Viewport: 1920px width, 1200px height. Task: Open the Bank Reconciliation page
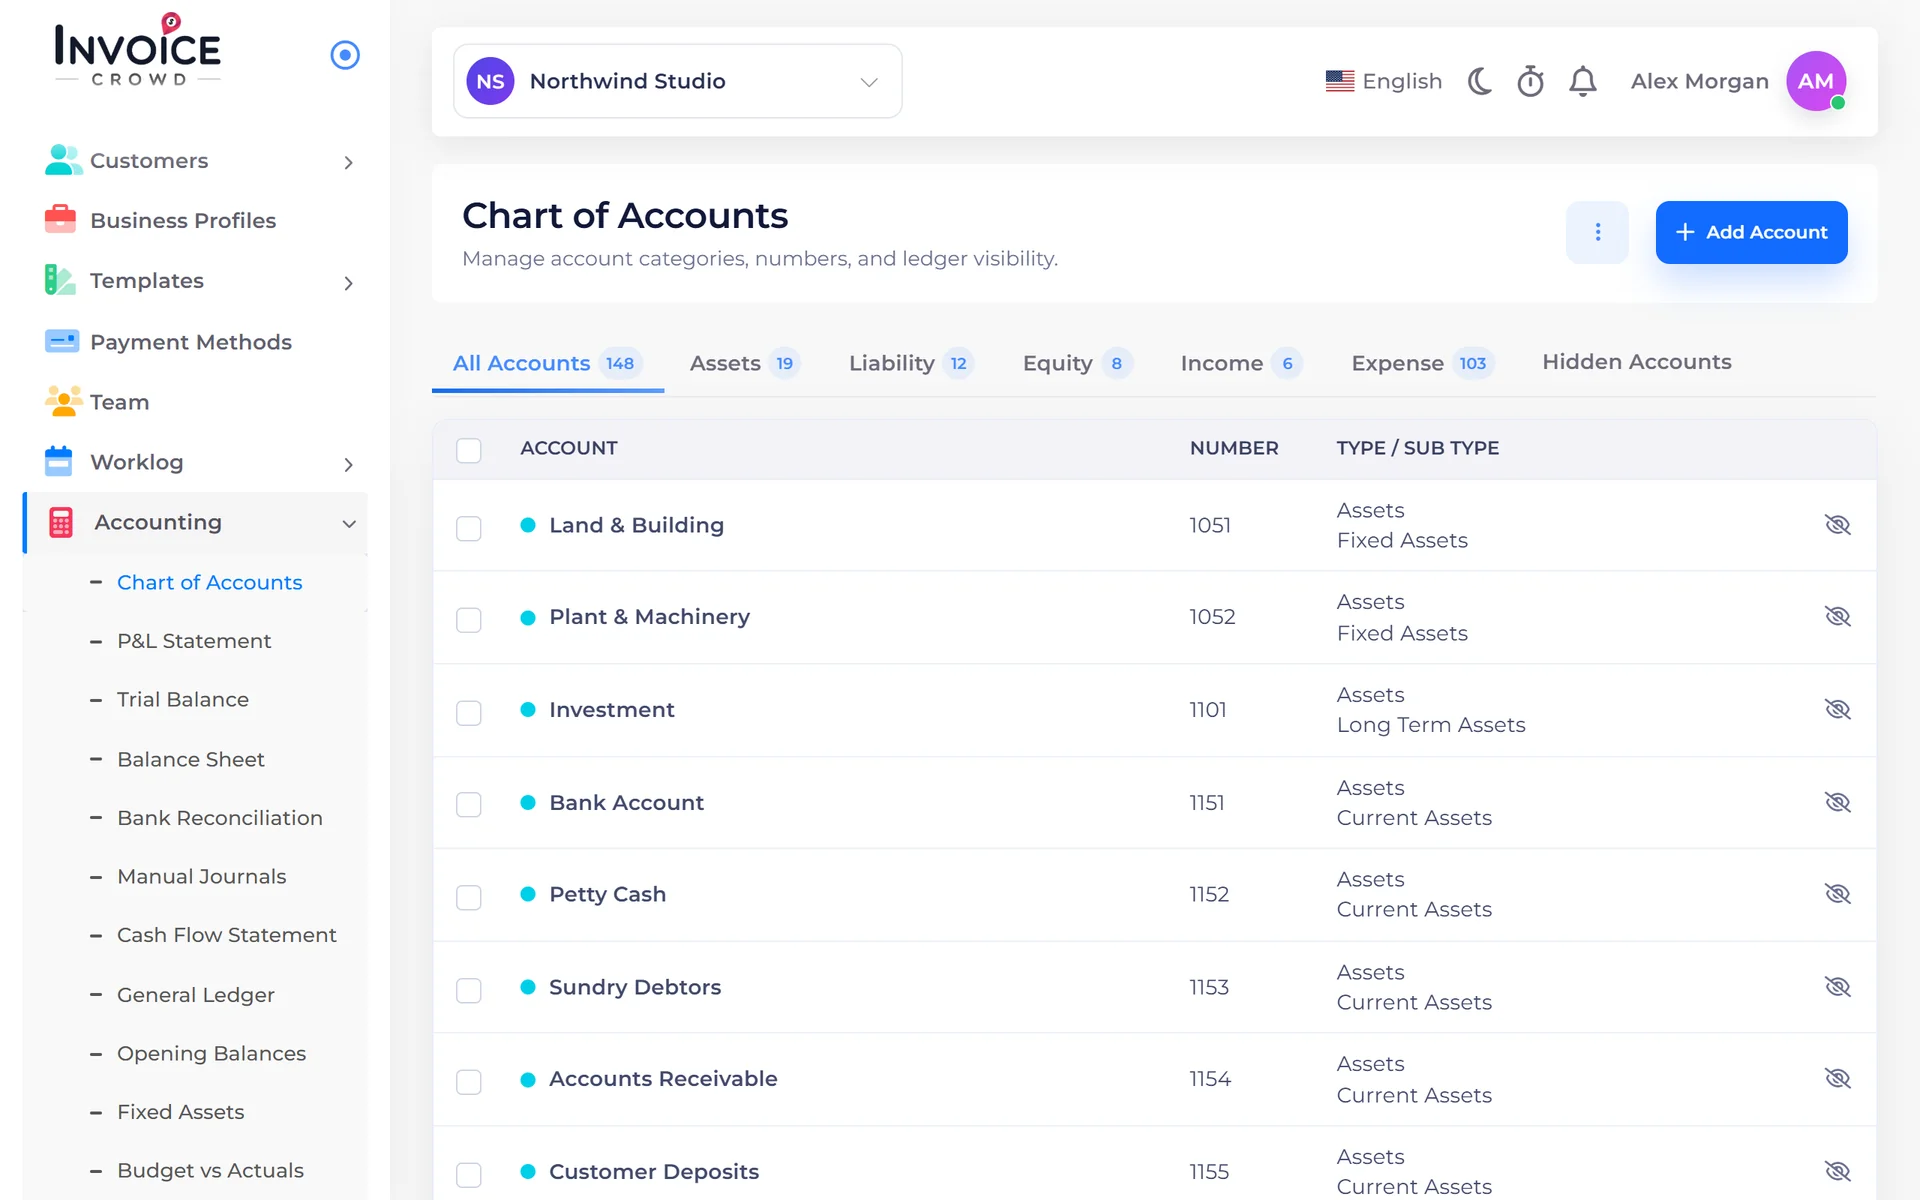(x=220, y=818)
